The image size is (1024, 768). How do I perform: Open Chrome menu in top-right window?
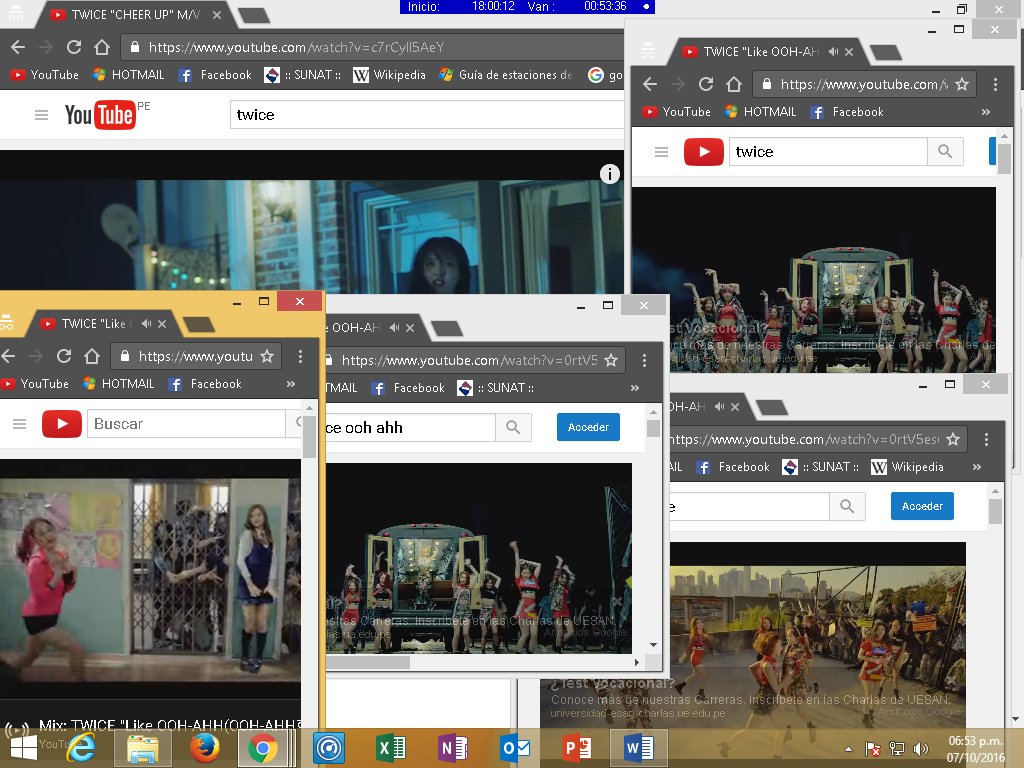pos(995,84)
